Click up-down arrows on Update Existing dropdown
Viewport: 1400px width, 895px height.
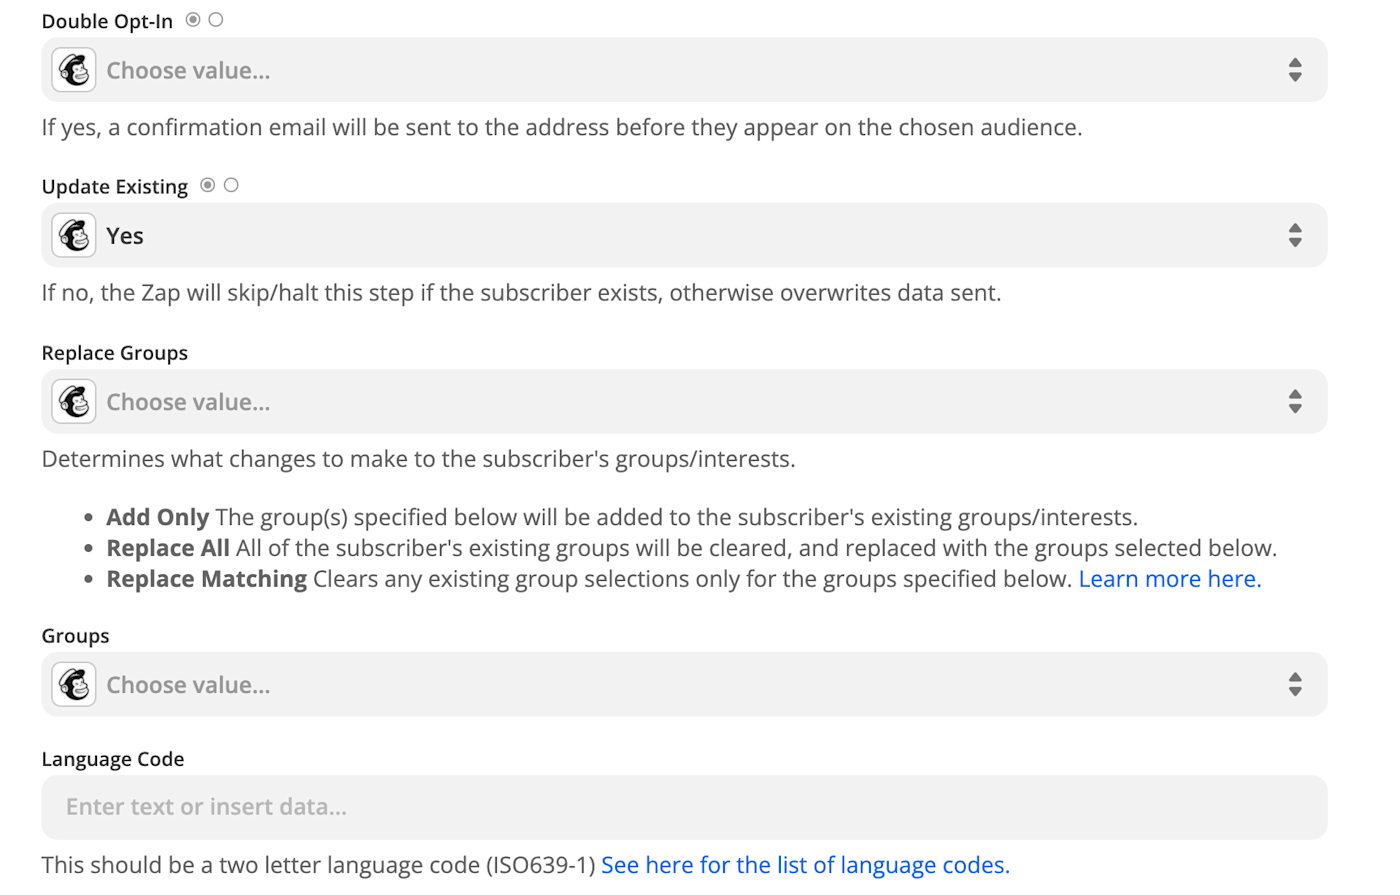coord(1295,236)
